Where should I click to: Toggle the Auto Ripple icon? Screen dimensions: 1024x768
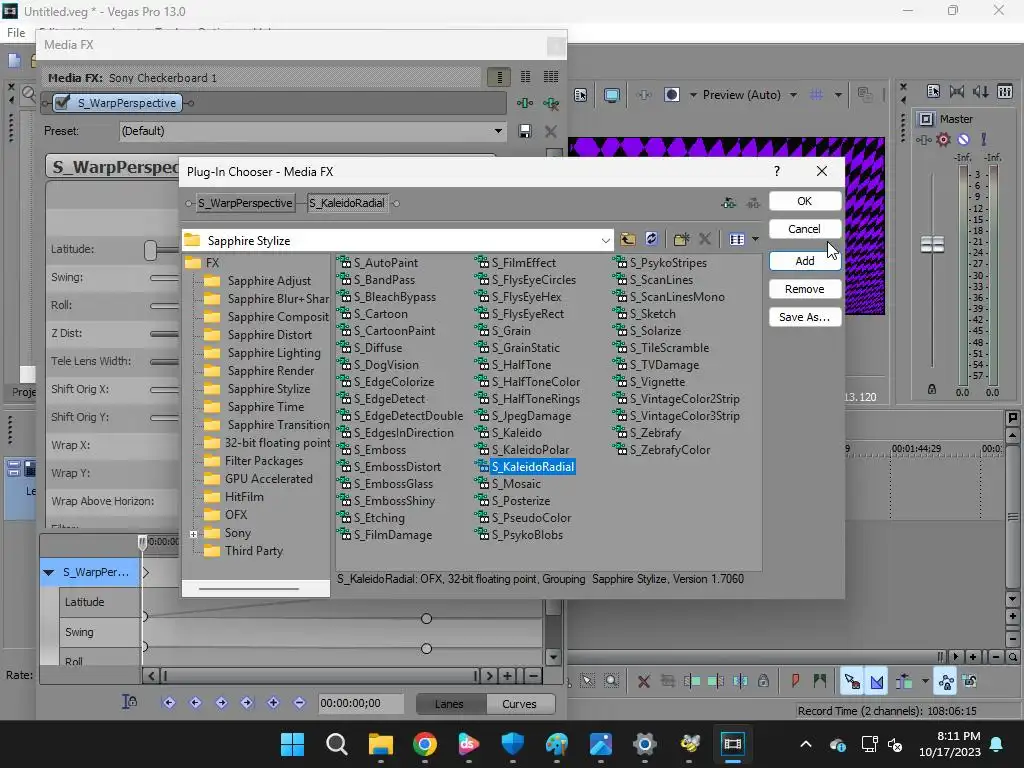click(904, 682)
